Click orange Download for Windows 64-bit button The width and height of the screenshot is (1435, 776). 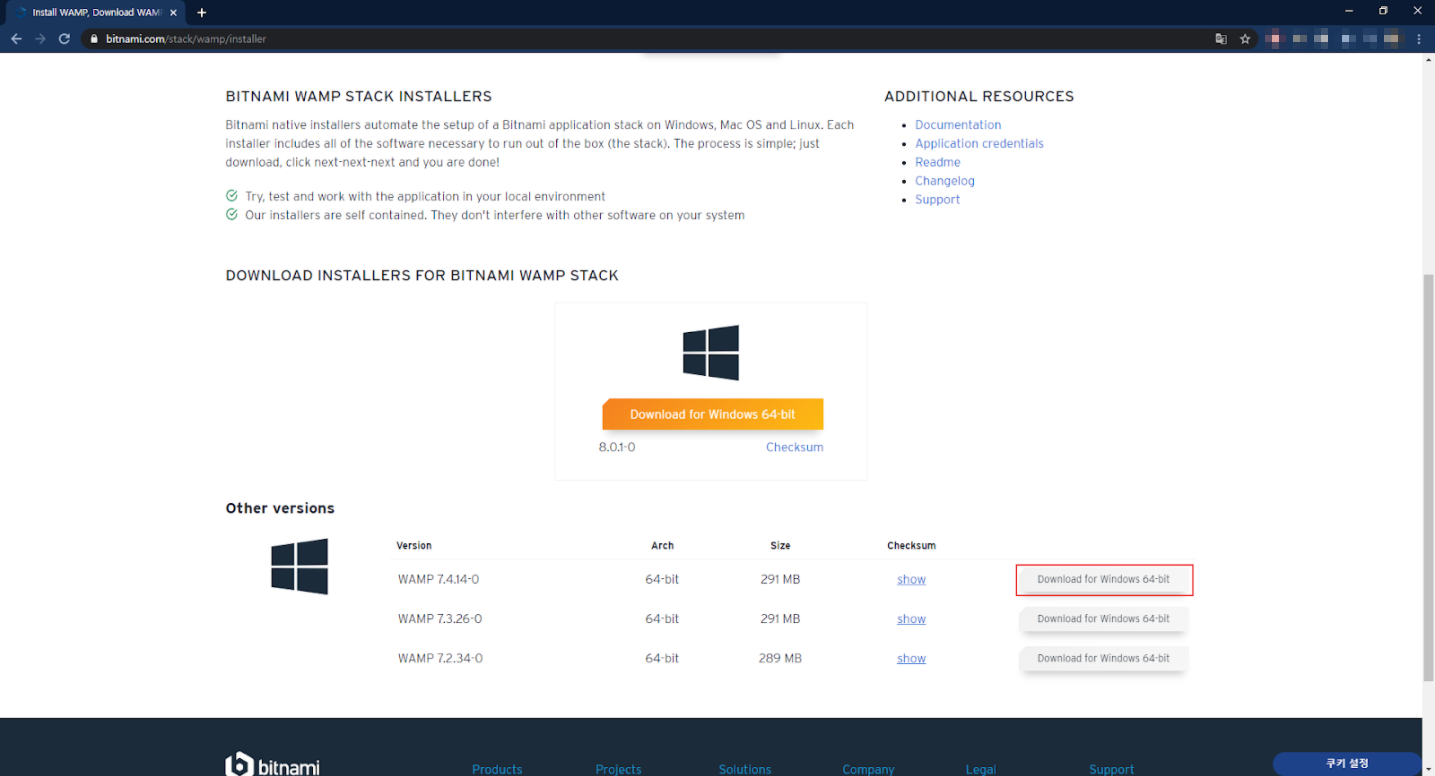713,414
